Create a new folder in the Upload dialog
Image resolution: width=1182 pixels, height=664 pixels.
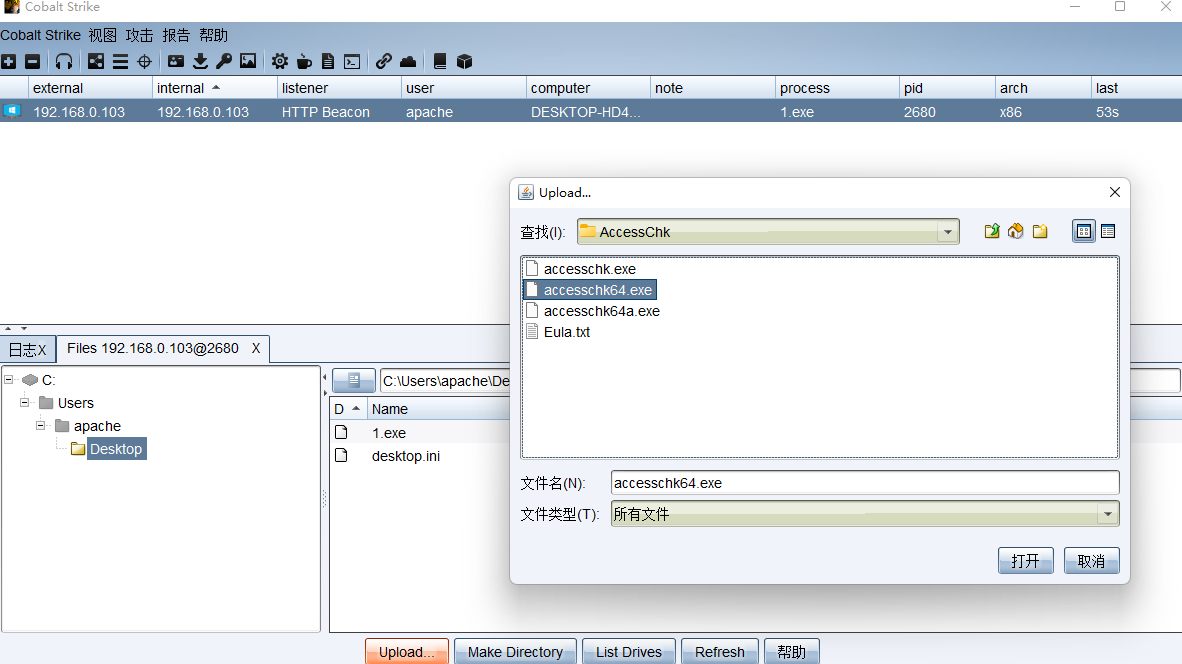coord(1040,231)
